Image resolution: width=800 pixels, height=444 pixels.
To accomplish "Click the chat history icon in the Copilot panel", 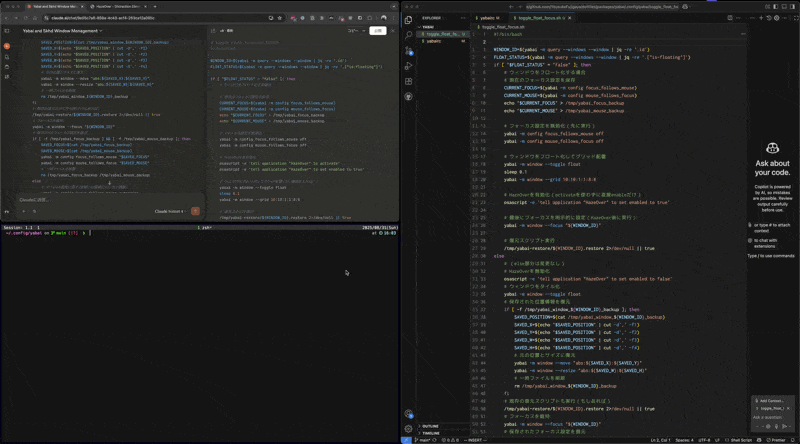I will pyautogui.click(x=769, y=18).
